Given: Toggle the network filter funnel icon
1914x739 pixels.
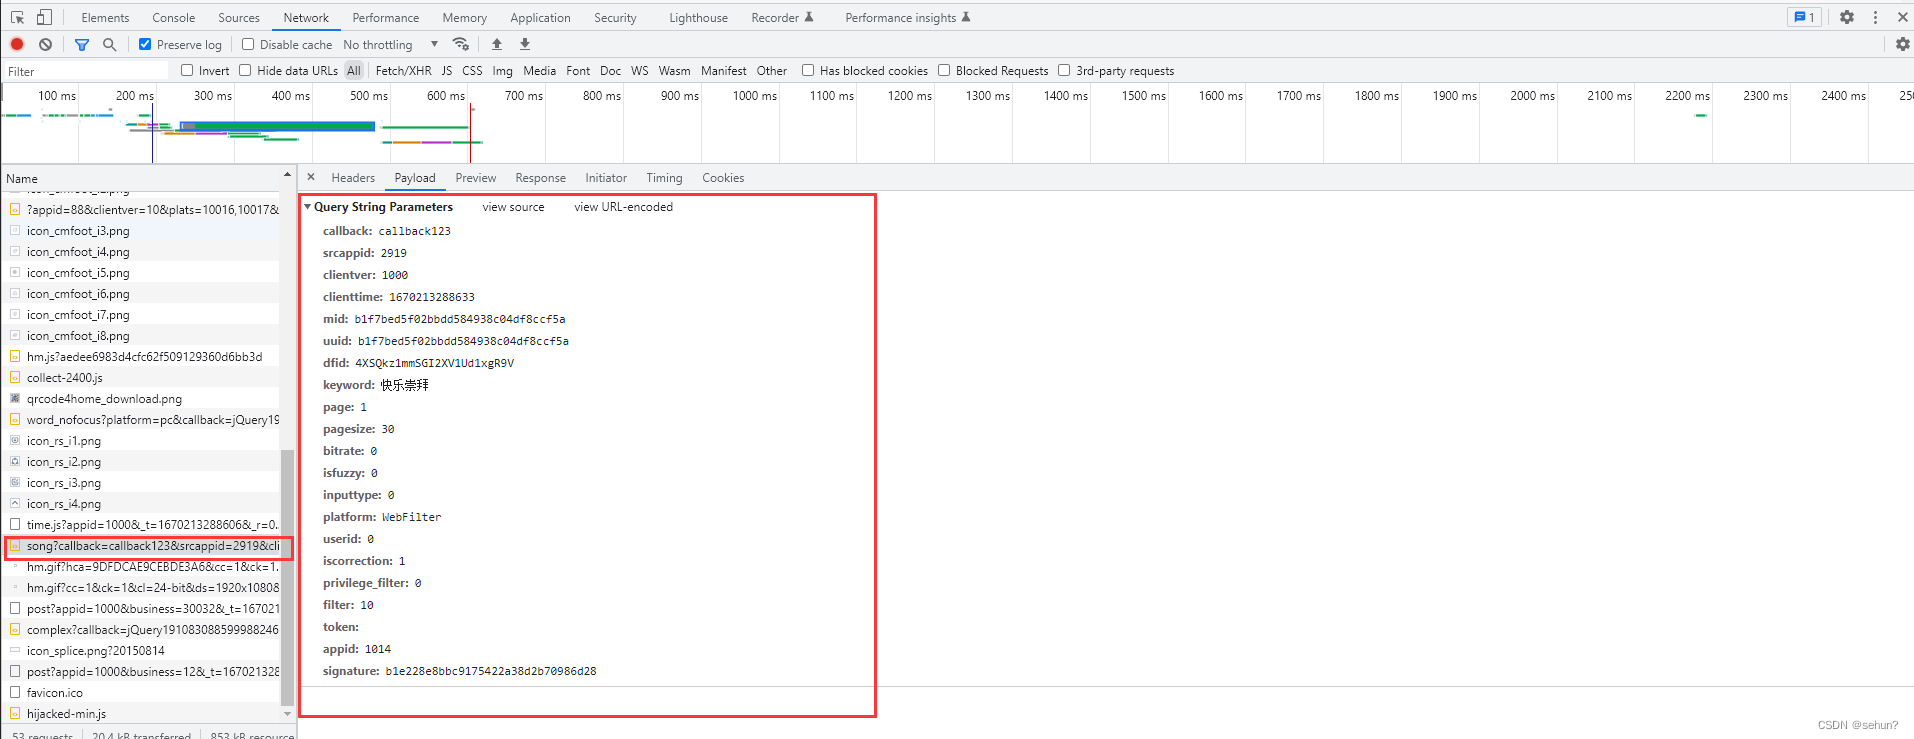Looking at the screenshot, I should [82, 44].
